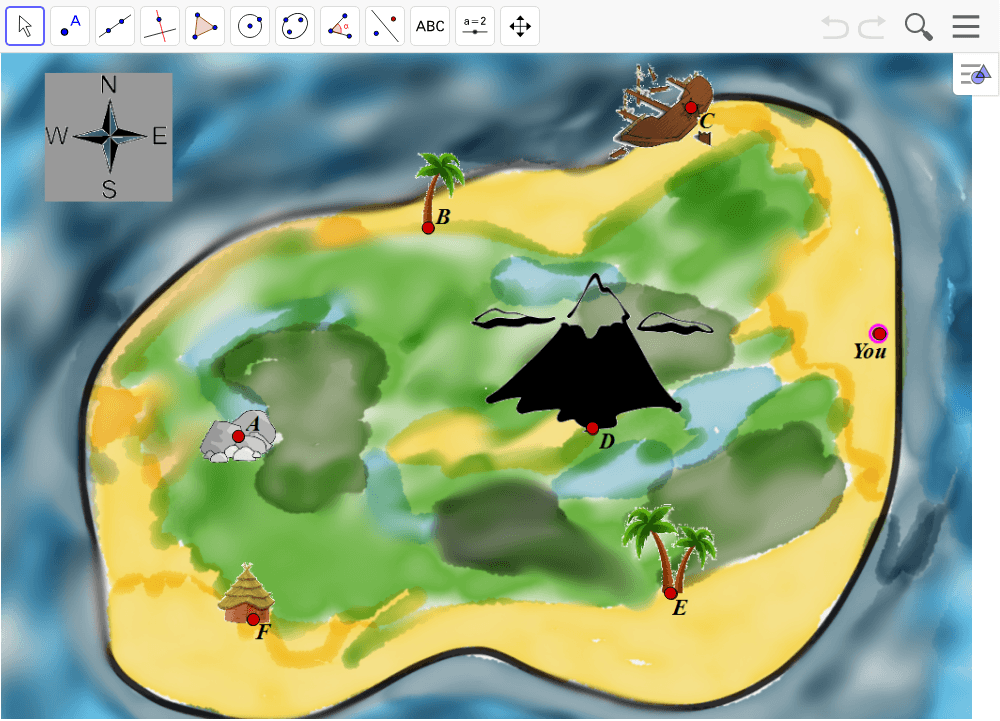Select the Circle with Center tool

[250, 25]
